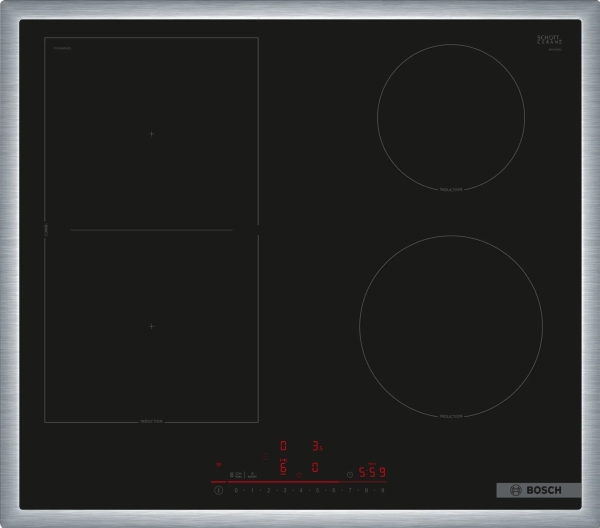This screenshot has height=528, width=600.
Task: Tap the flex zone divider line
Action: coord(151,230)
